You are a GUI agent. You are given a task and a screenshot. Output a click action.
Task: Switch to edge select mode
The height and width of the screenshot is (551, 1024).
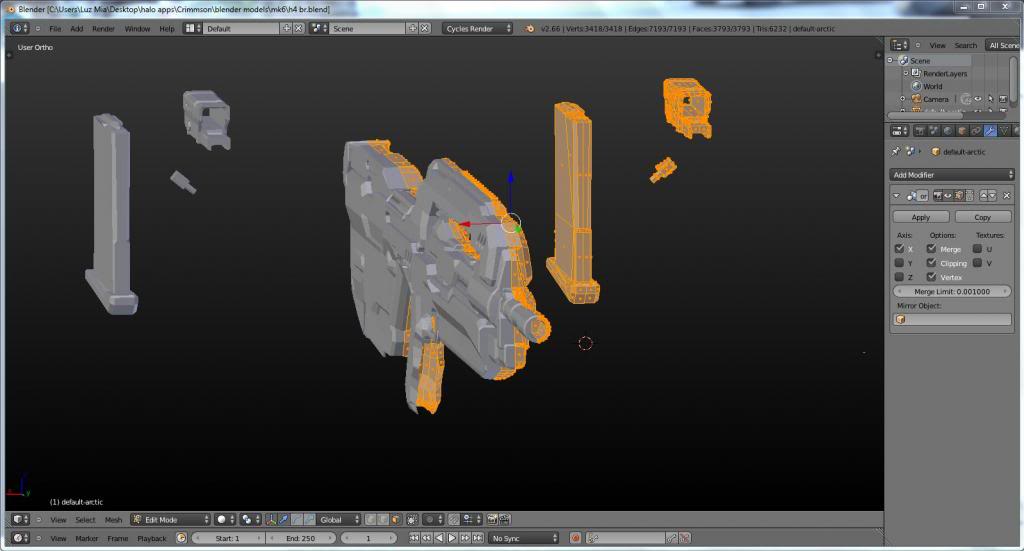[383, 520]
